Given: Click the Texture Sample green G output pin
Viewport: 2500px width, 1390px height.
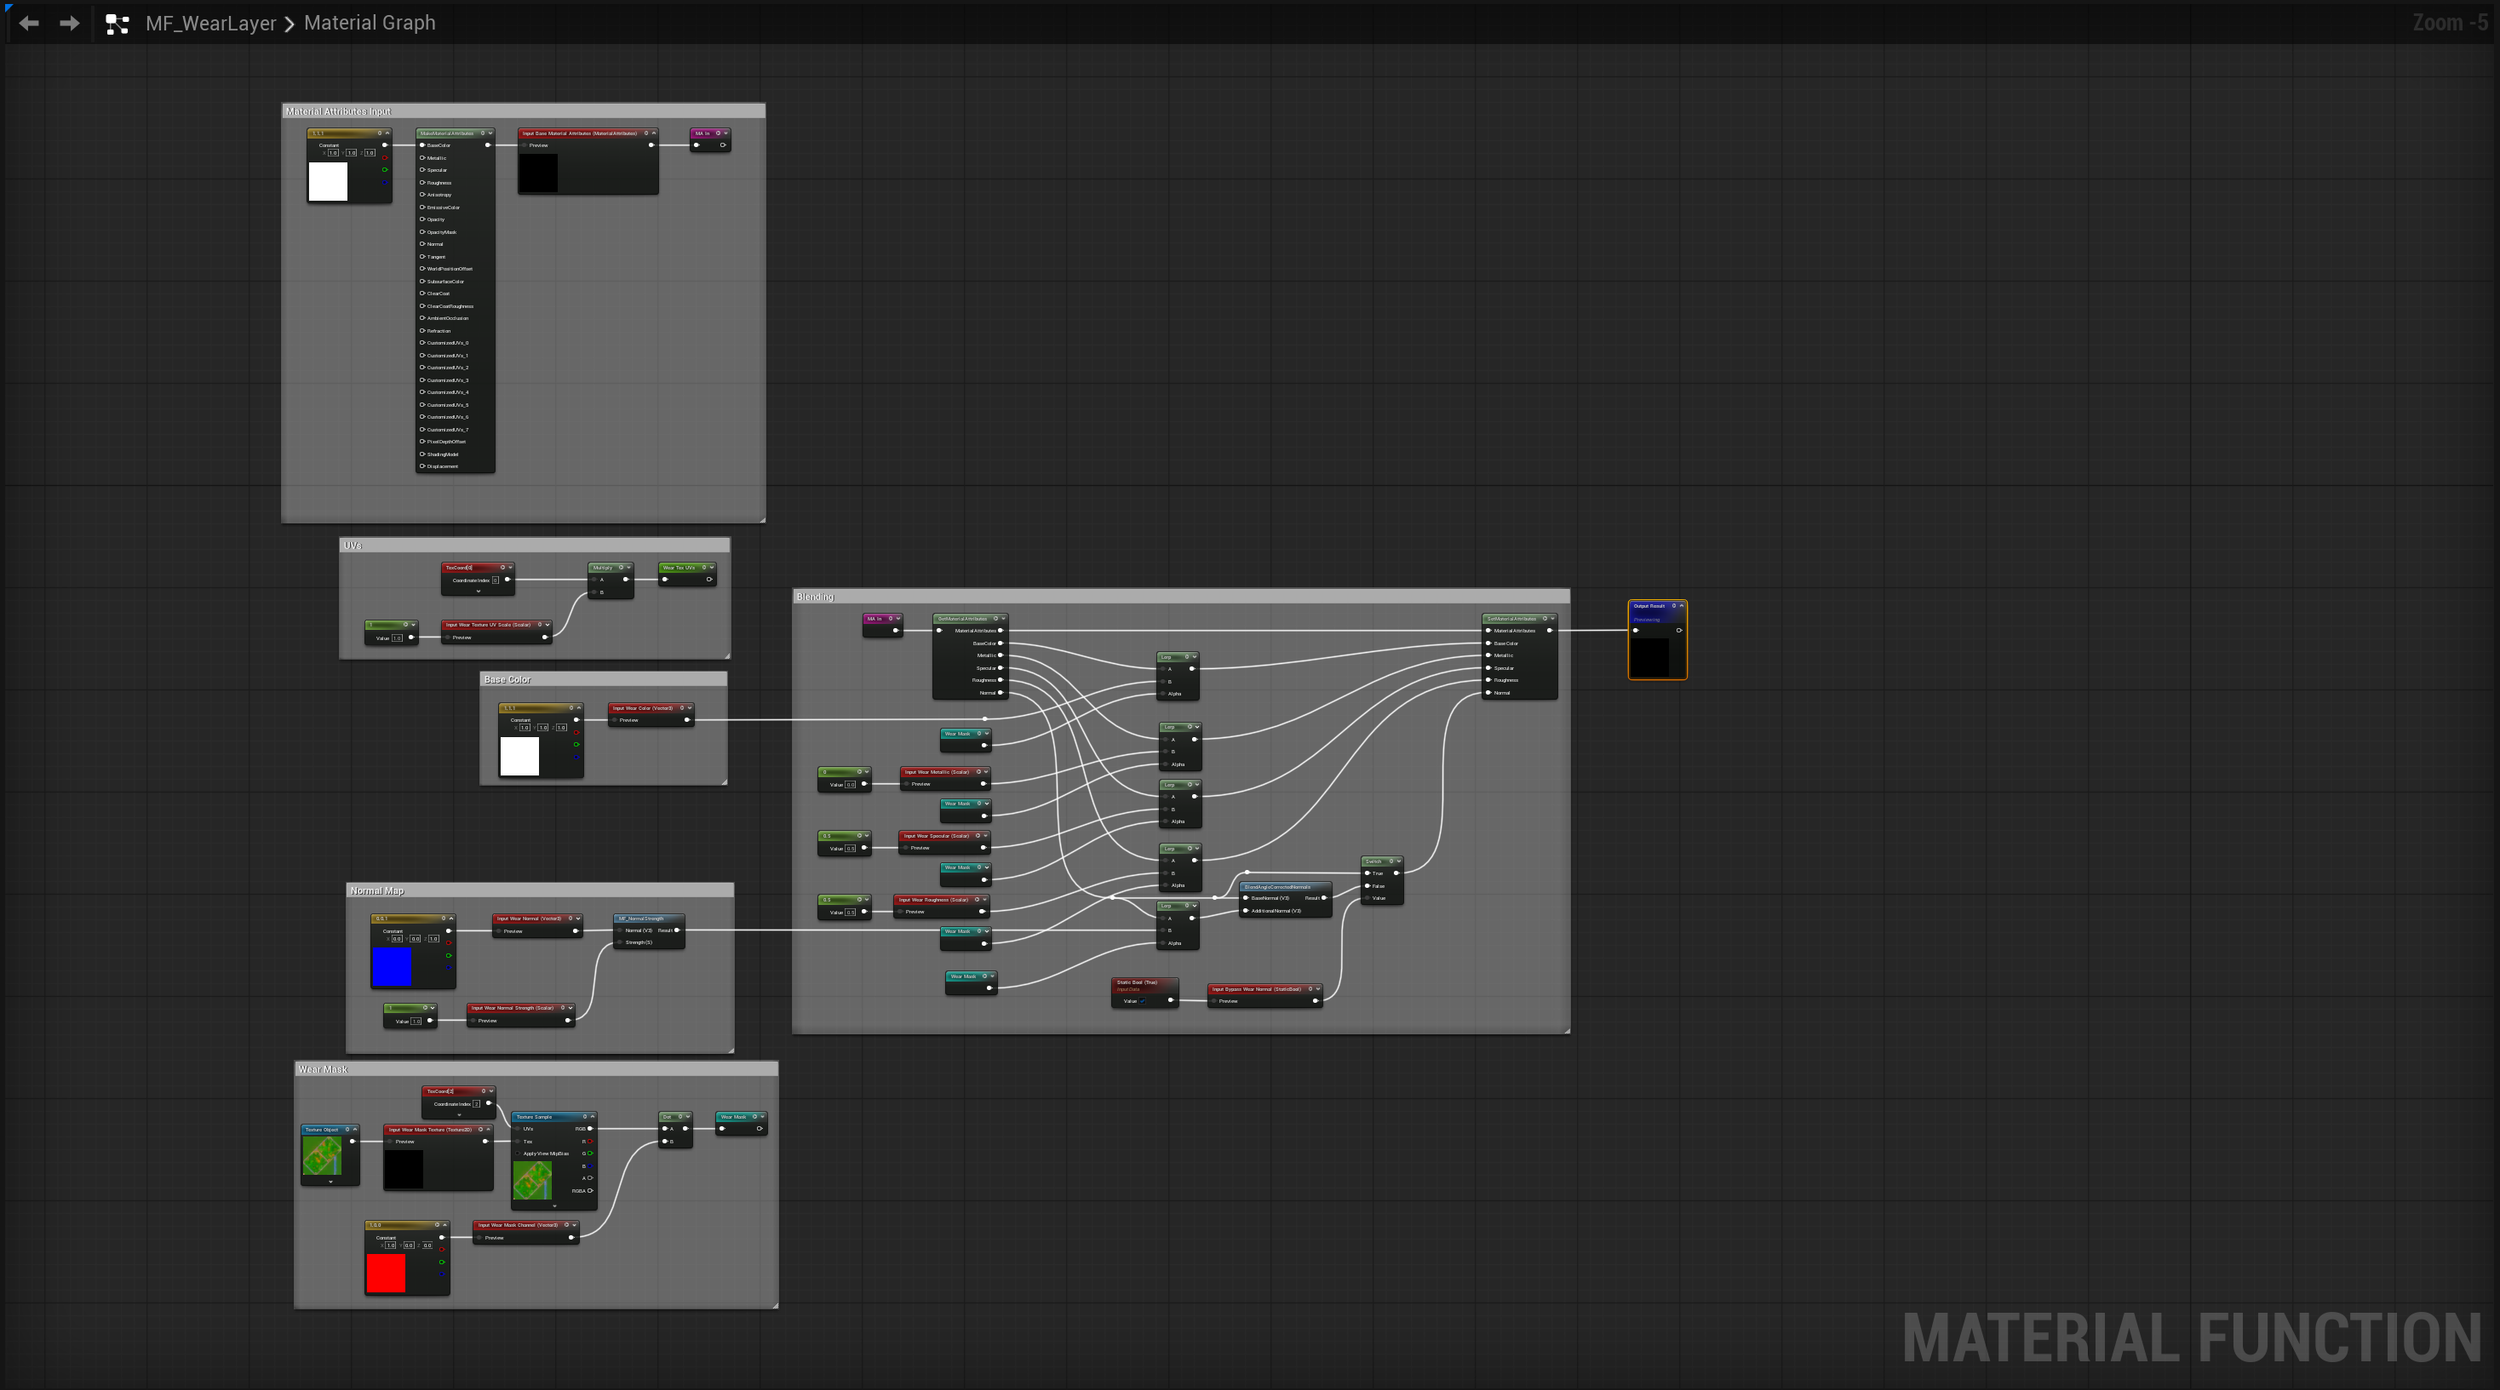Looking at the screenshot, I should pyautogui.click(x=590, y=1154).
